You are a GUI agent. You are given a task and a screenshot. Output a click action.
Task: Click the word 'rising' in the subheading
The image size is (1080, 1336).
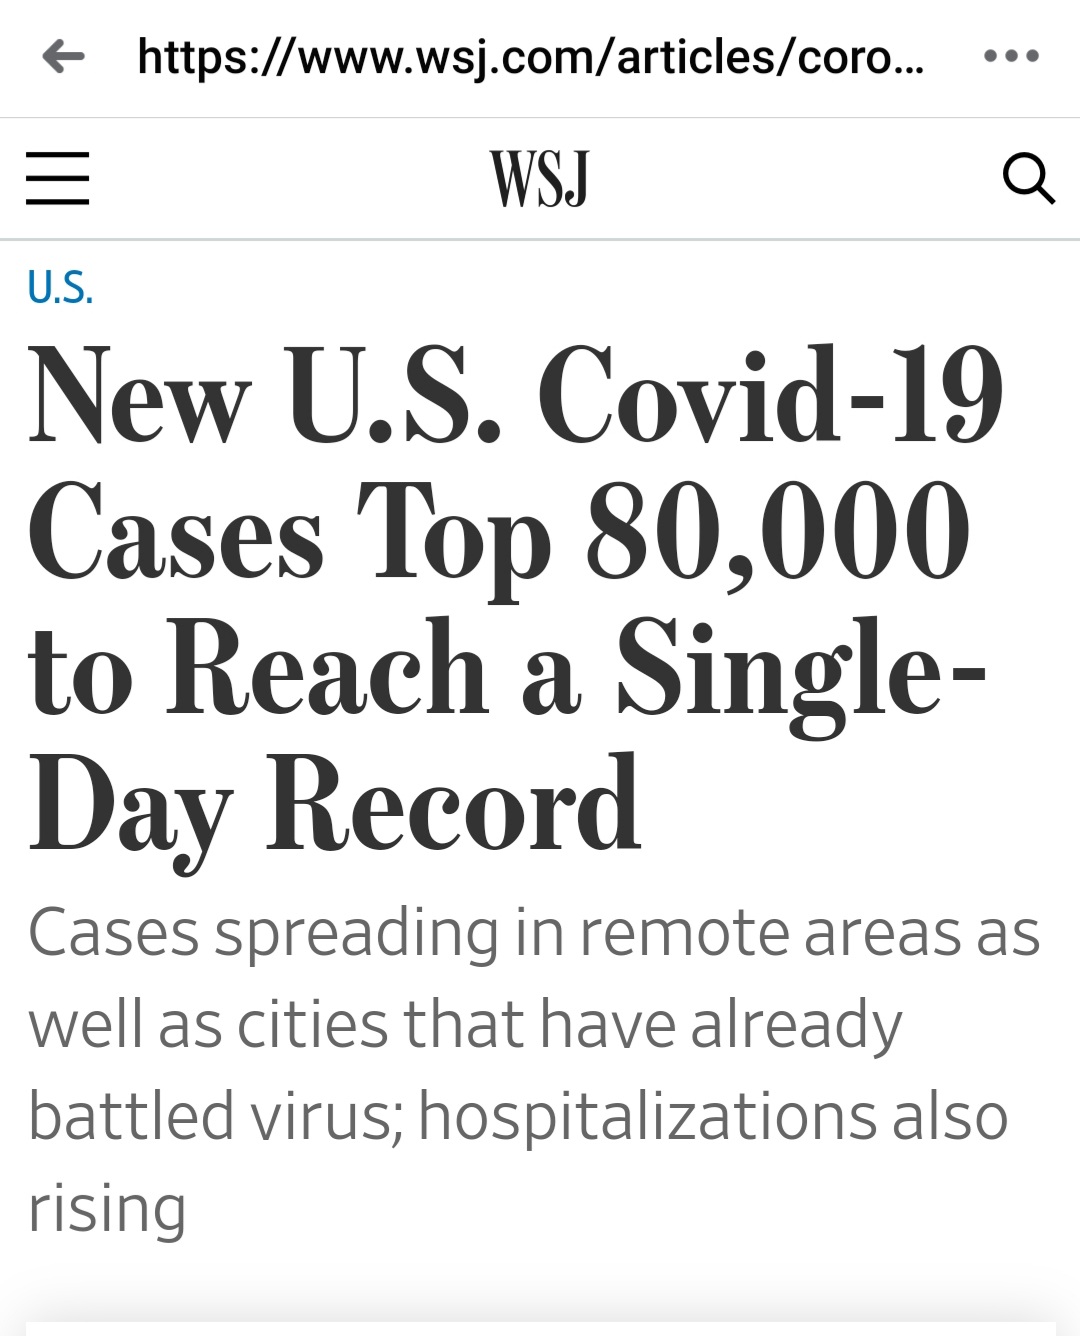tap(107, 1209)
